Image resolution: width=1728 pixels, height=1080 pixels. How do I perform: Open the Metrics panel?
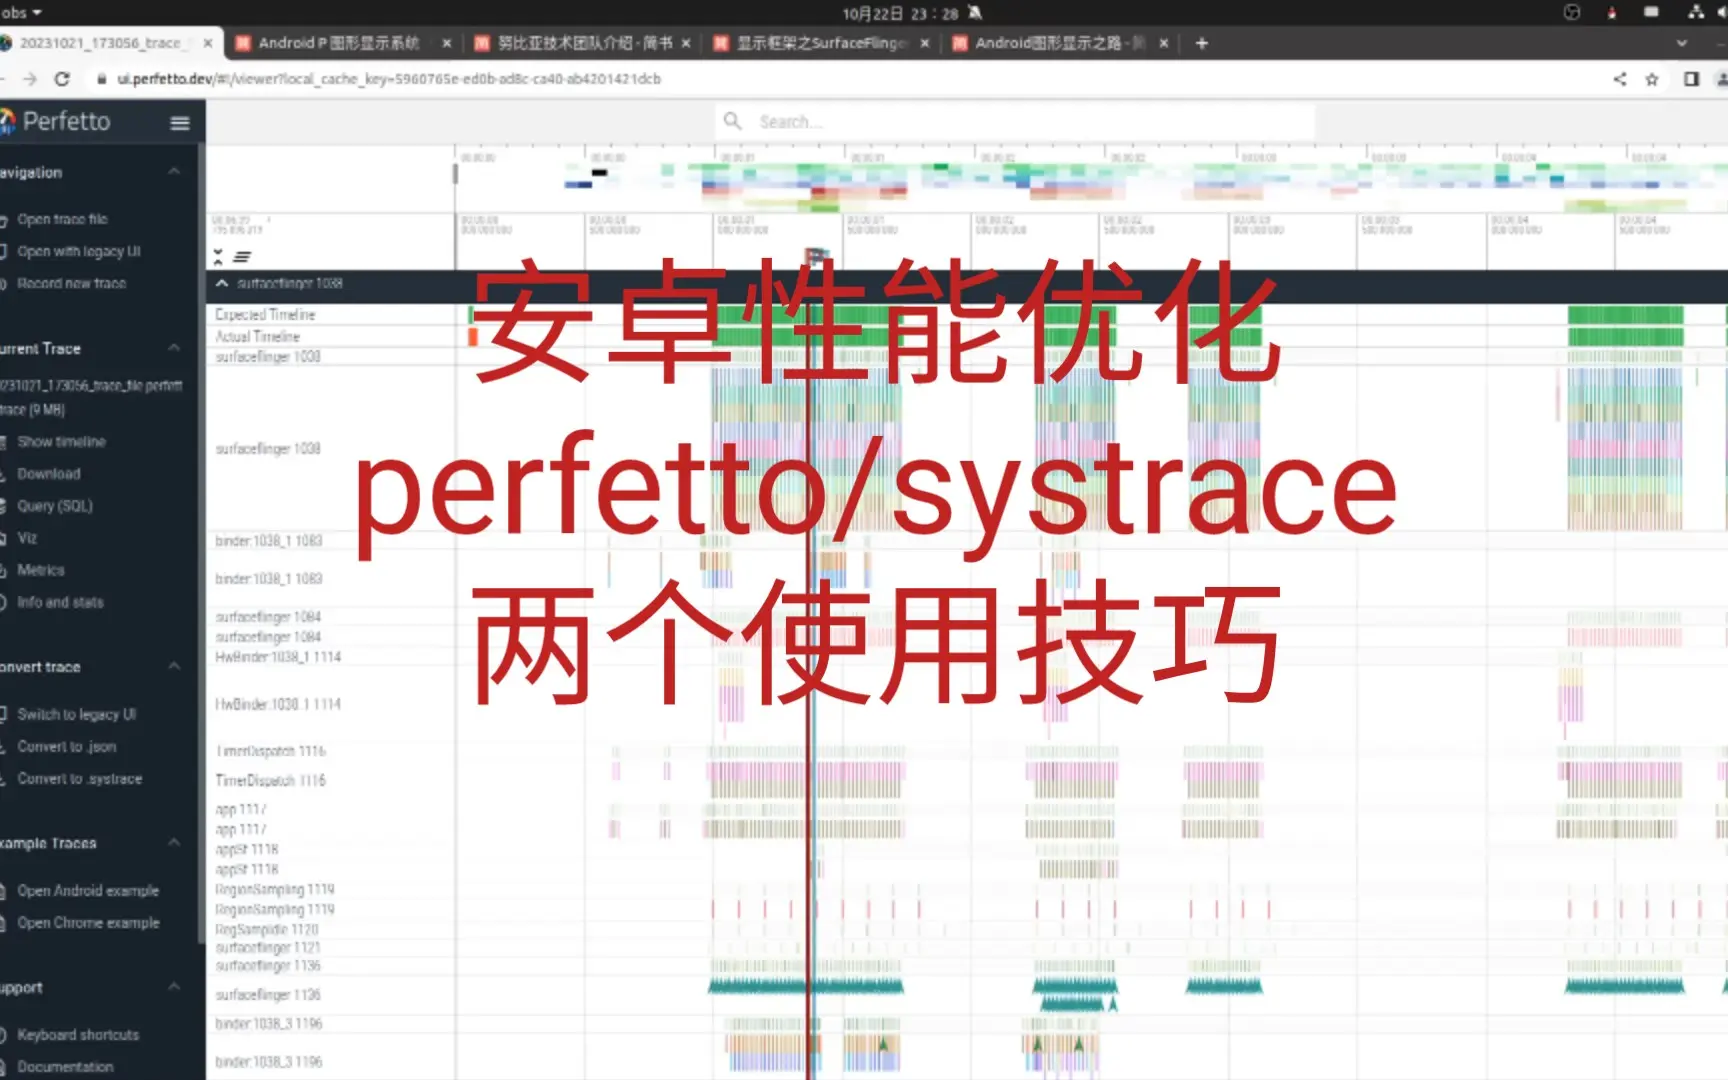tap(40, 569)
